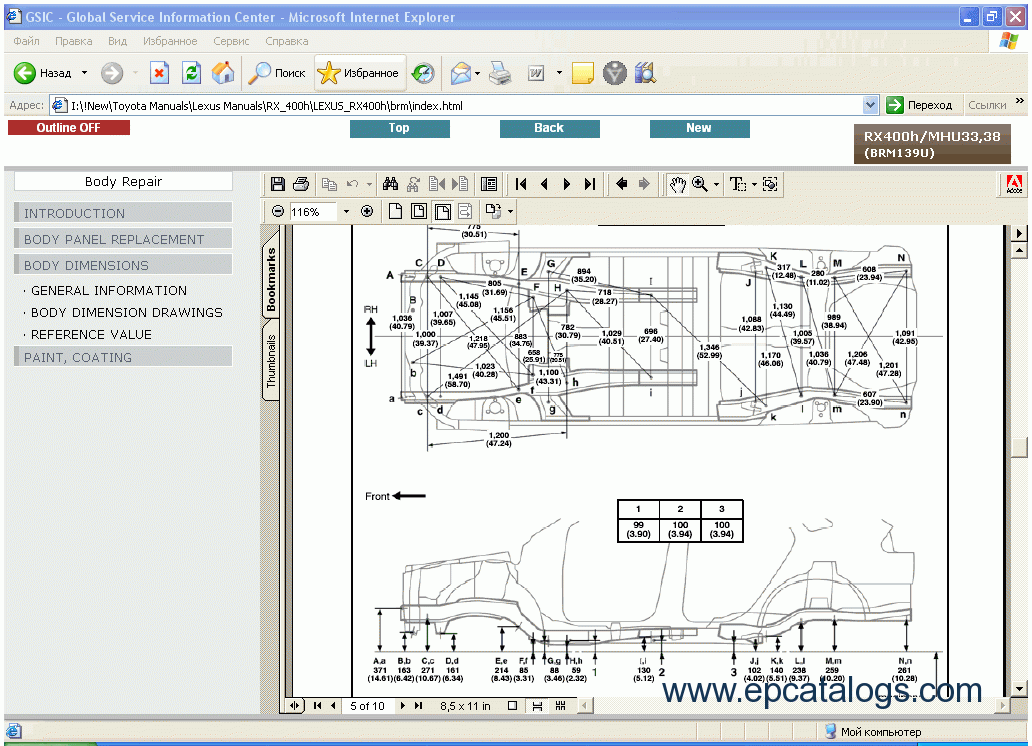
Task: Click the zoom percentage field showing 116%
Action: 313,211
